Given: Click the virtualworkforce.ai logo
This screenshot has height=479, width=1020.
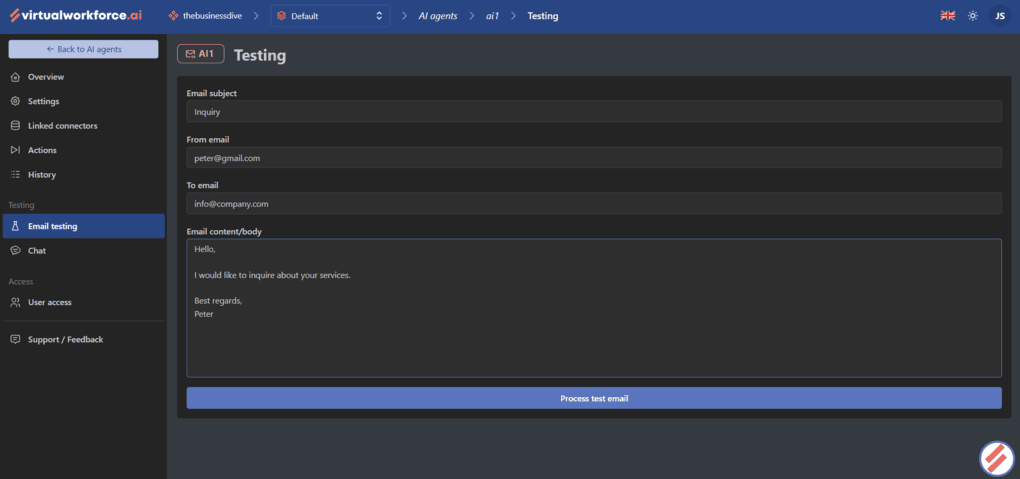Looking at the screenshot, I should (76, 15).
